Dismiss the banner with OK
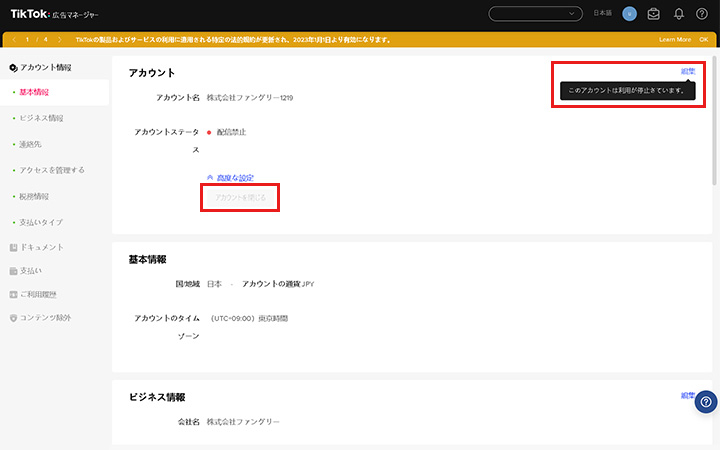720x450 pixels. coord(703,39)
